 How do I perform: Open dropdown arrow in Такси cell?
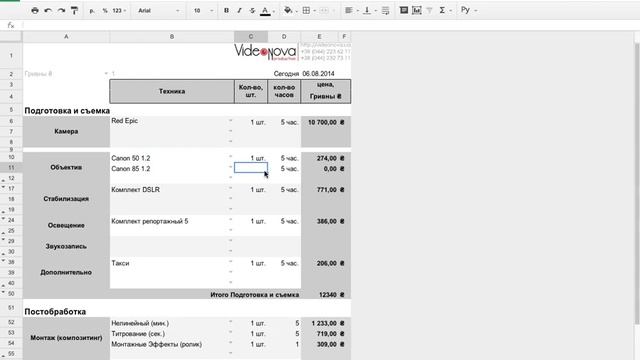click(x=230, y=261)
